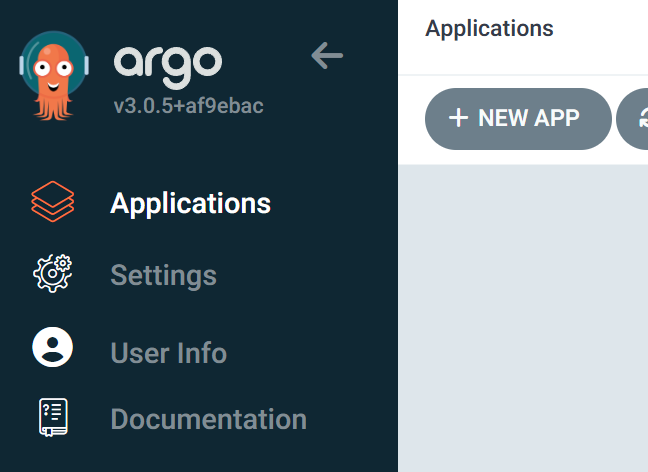Click the NEW APP button
The image size is (648, 472).
click(518, 119)
